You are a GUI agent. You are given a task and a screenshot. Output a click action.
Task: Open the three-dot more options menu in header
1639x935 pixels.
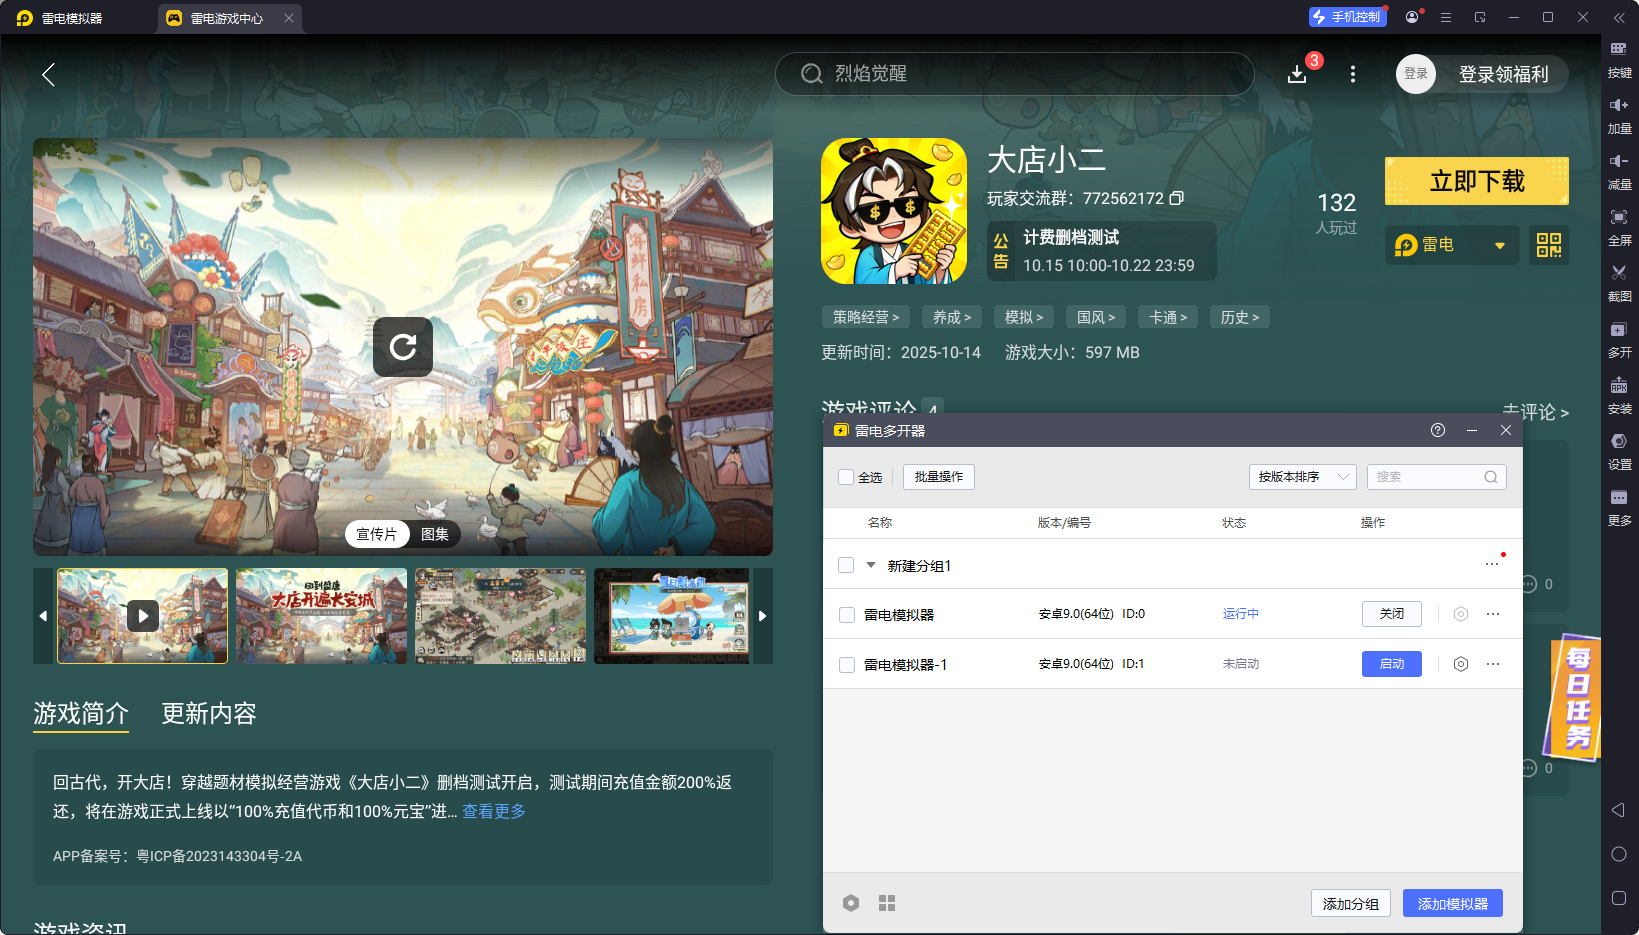click(1353, 74)
